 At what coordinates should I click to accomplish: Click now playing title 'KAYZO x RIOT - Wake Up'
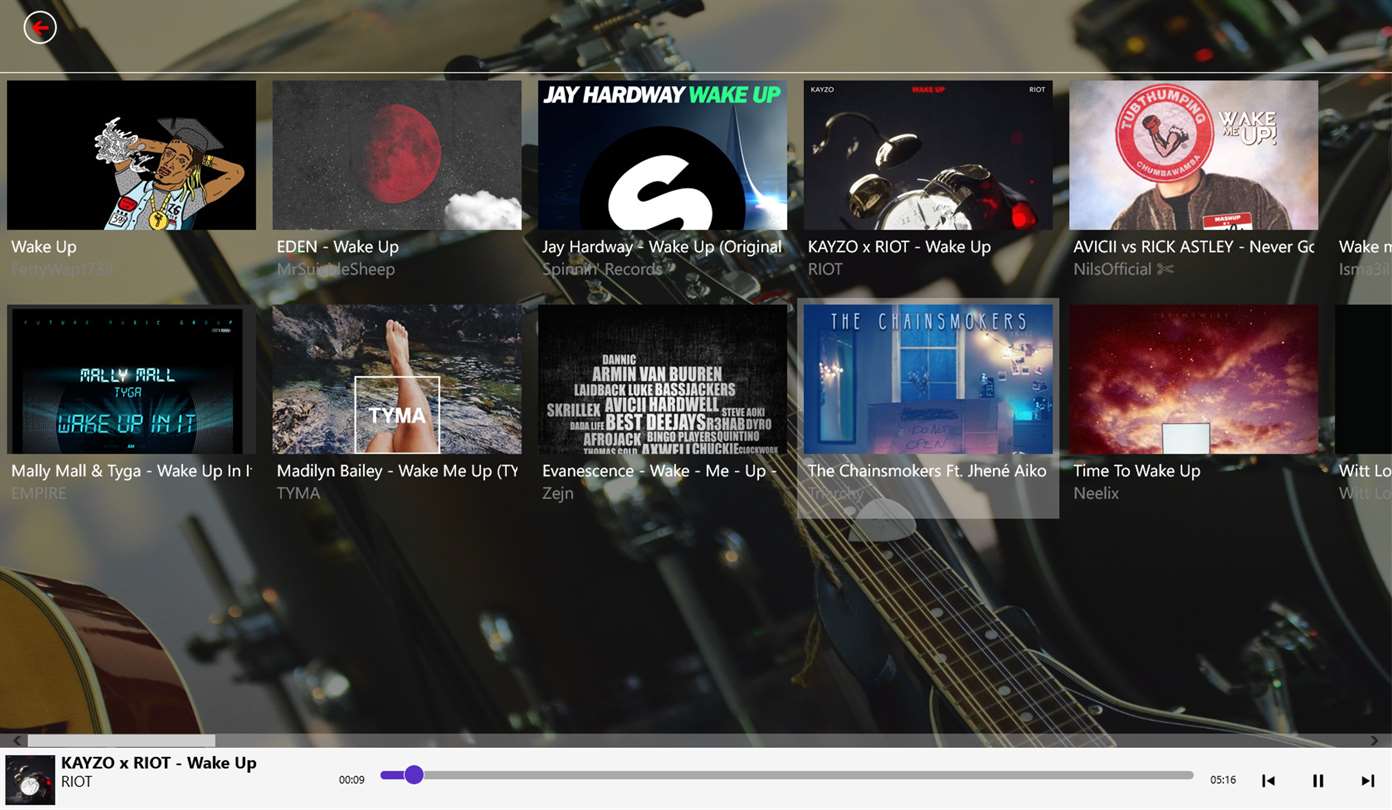(x=159, y=763)
